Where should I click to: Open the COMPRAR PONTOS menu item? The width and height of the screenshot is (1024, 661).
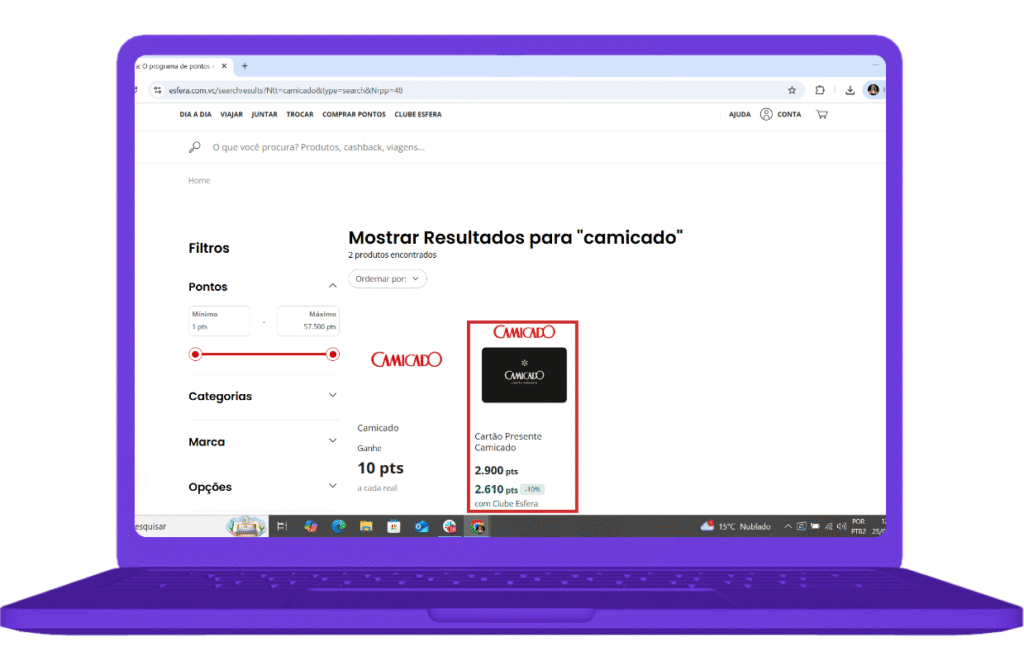coord(353,114)
